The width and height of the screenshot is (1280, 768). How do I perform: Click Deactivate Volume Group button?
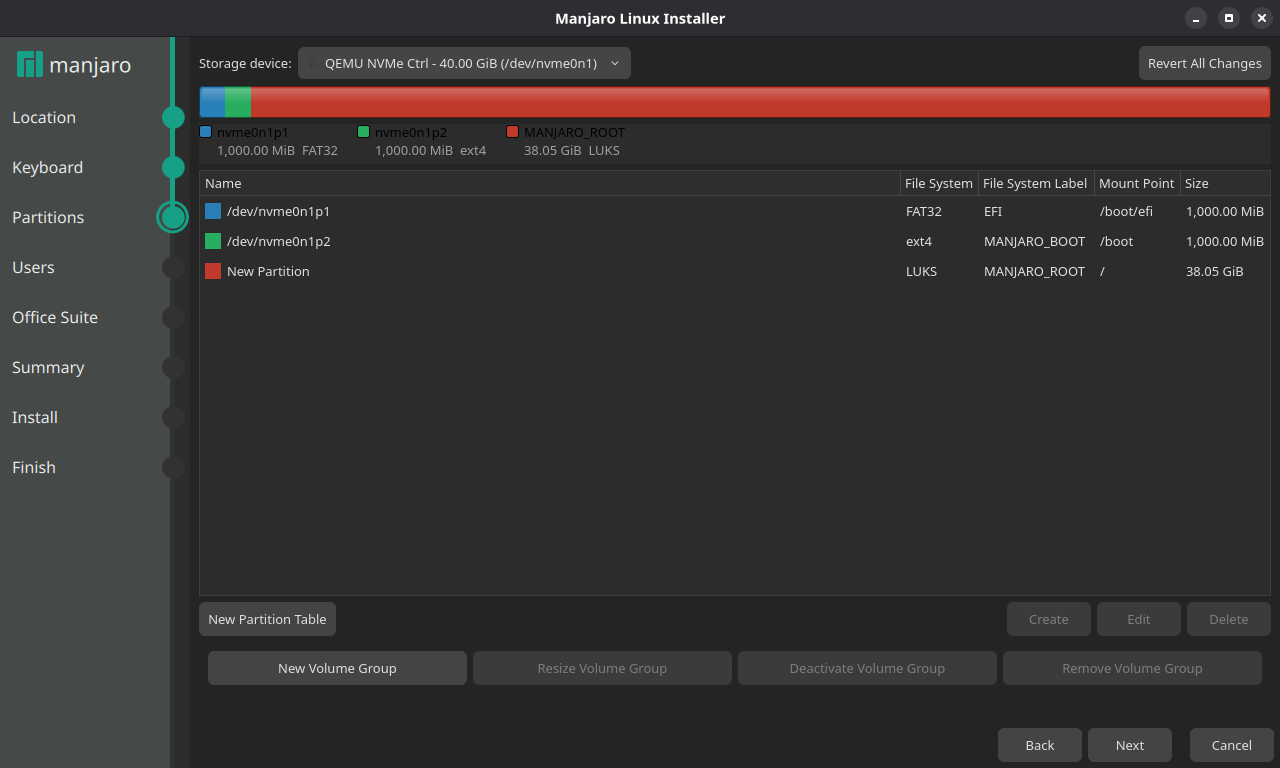[867, 668]
